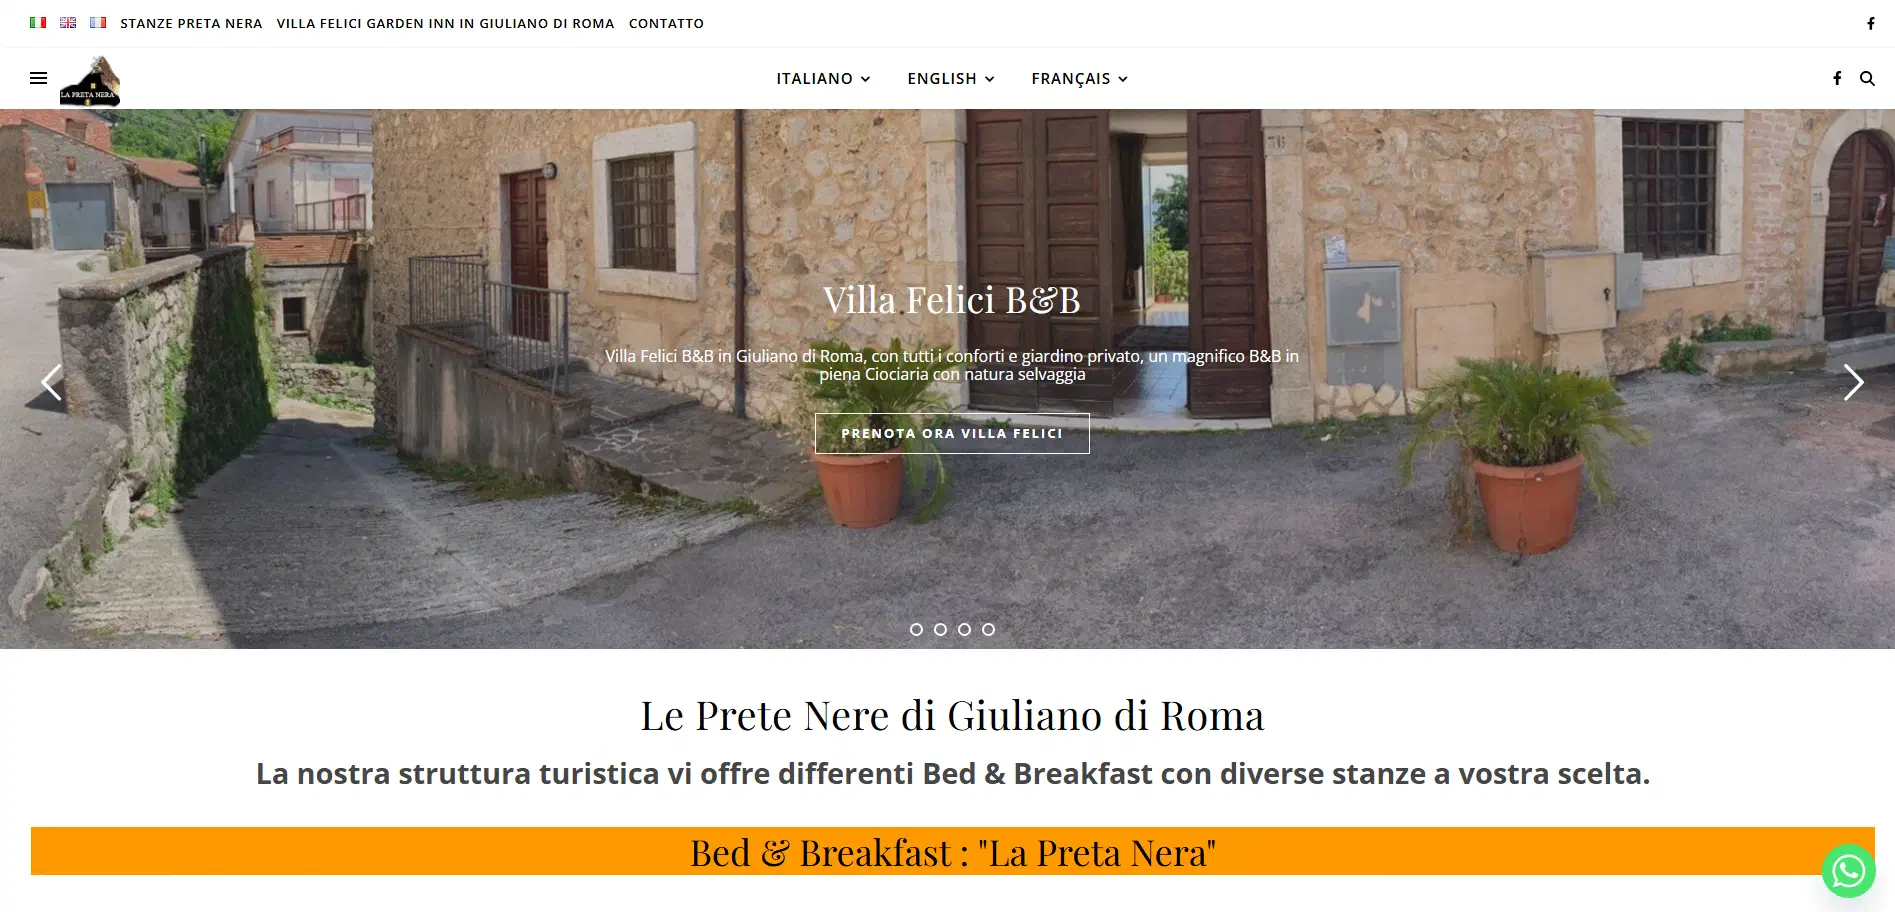This screenshot has width=1895, height=912.
Task: Select the Italian flag language icon
Action: click(x=38, y=22)
